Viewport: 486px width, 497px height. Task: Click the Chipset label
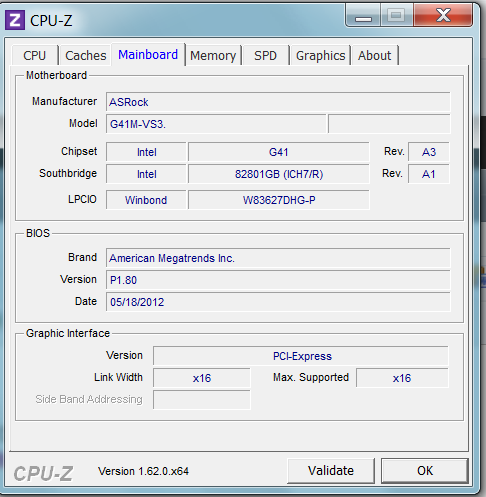[x=79, y=151]
